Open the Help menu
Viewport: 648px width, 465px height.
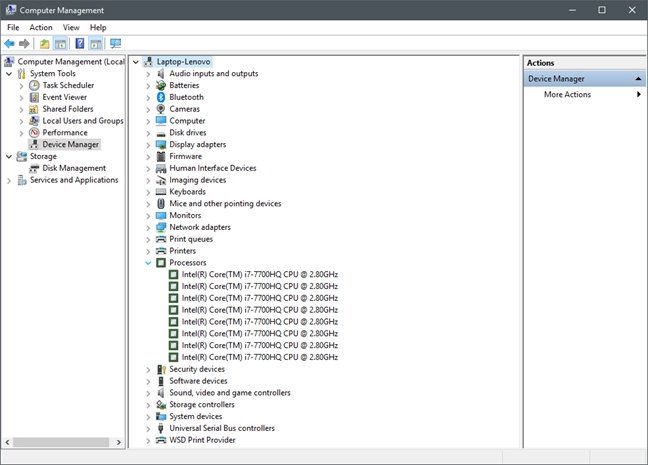[x=98, y=28]
